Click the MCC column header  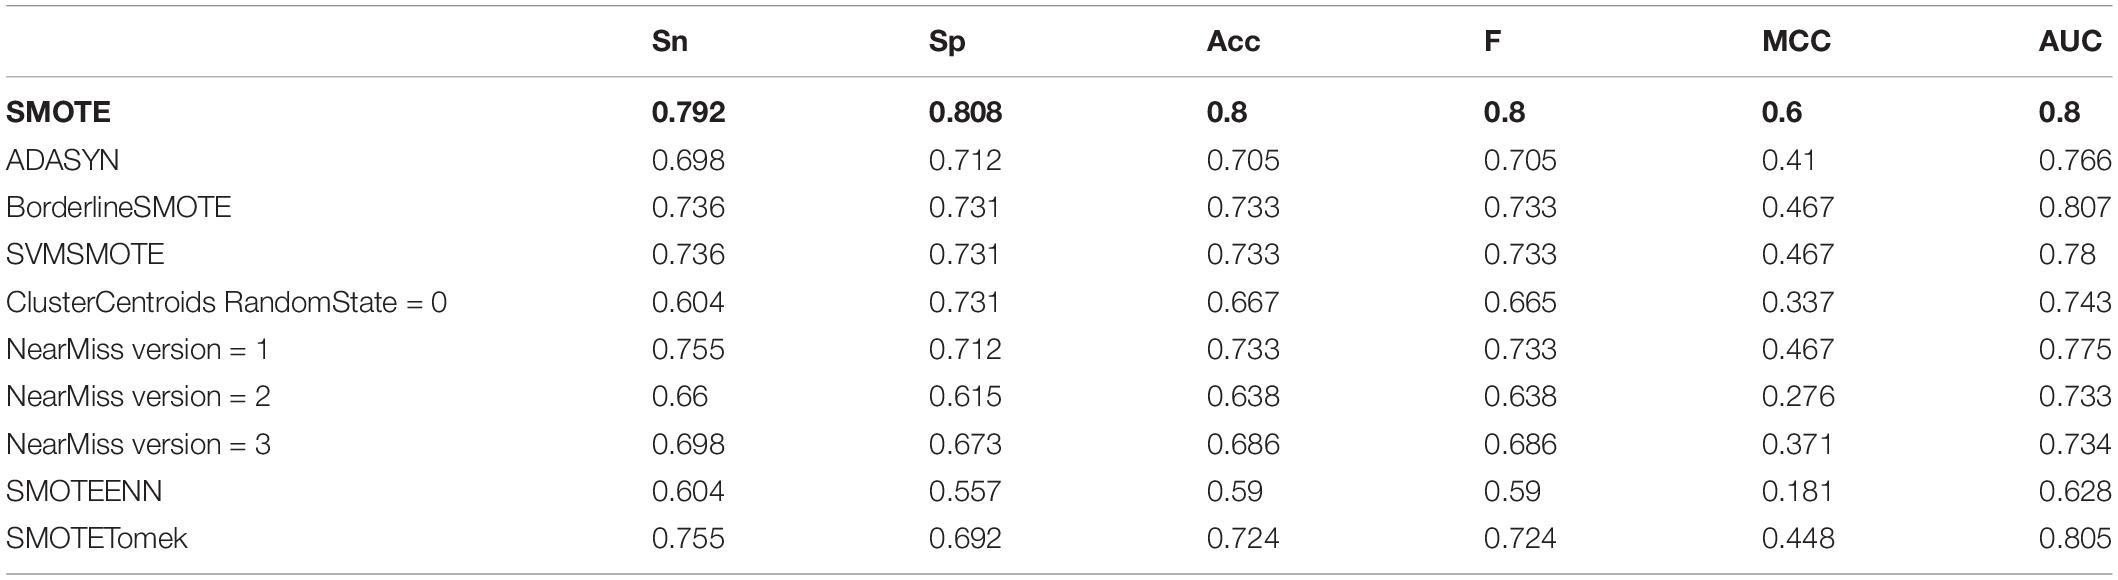pyautogui.click(x=1796, y=42)
